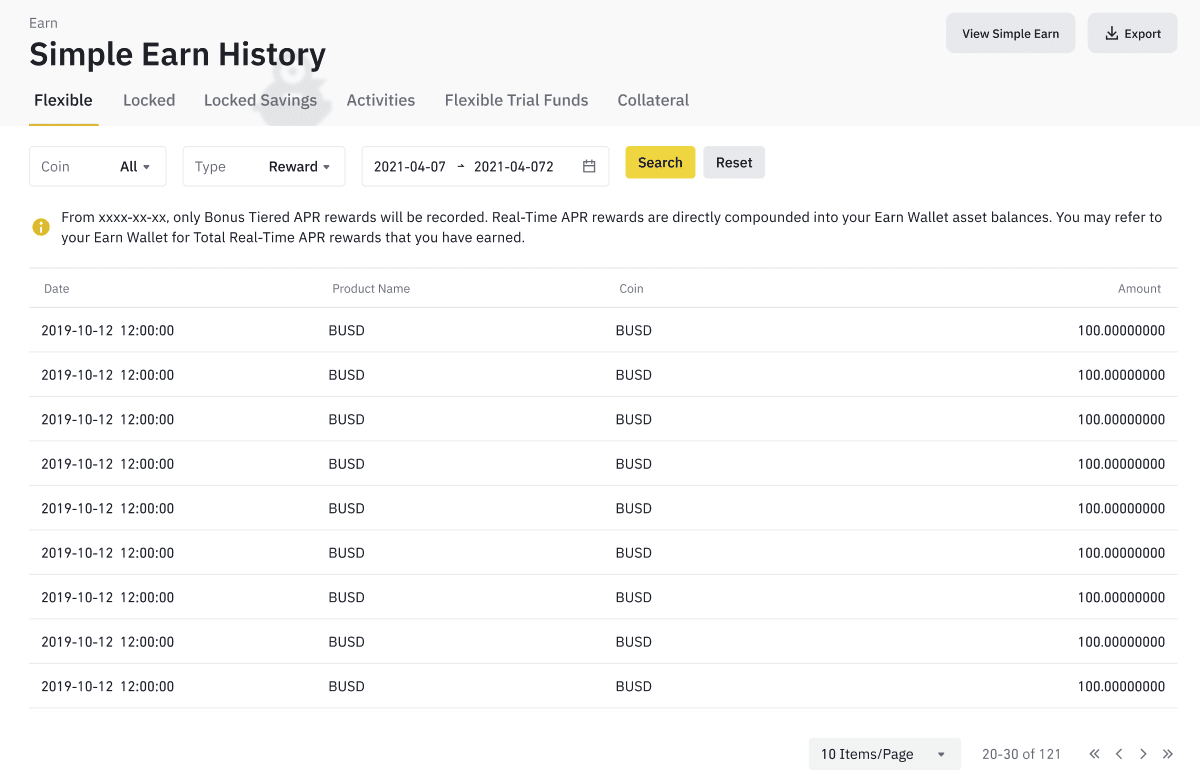Go to the previous results page

tap(1119, 754)
